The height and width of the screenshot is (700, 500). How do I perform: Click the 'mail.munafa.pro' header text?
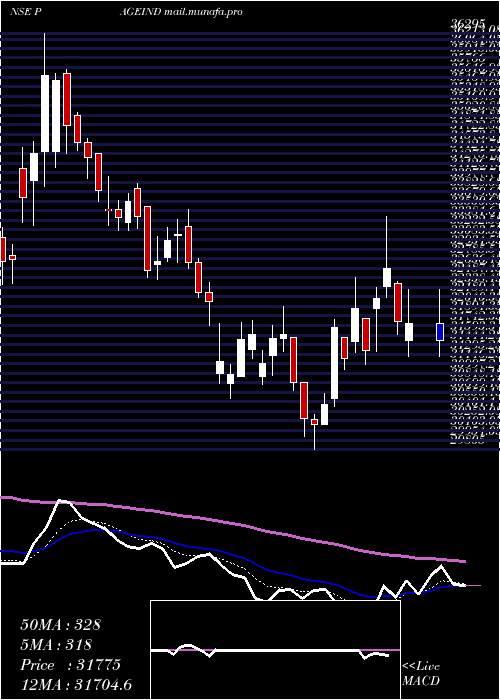(x=203, y=12)
